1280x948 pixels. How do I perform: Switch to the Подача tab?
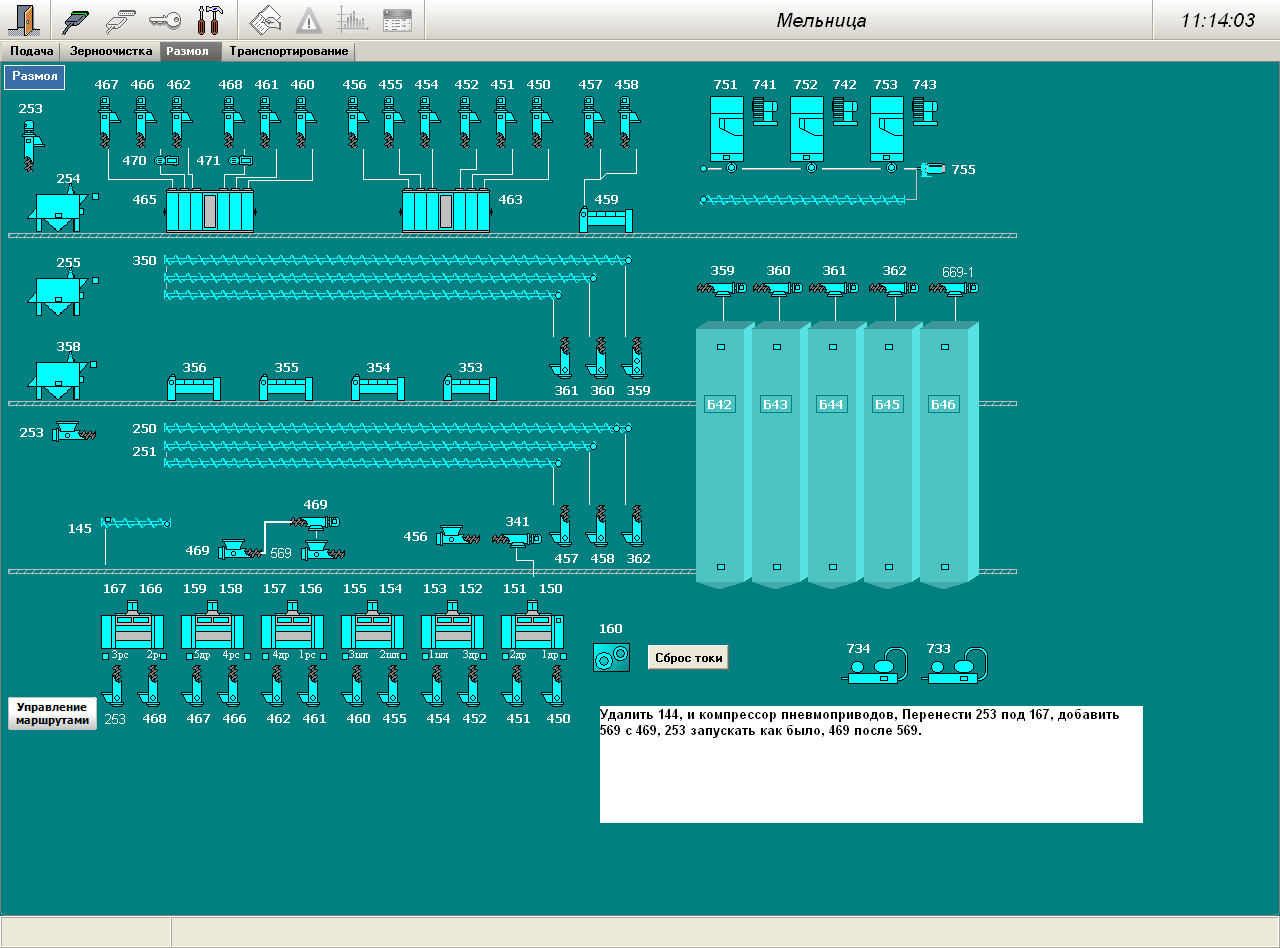pyautogui.click(x=31, y=51)
